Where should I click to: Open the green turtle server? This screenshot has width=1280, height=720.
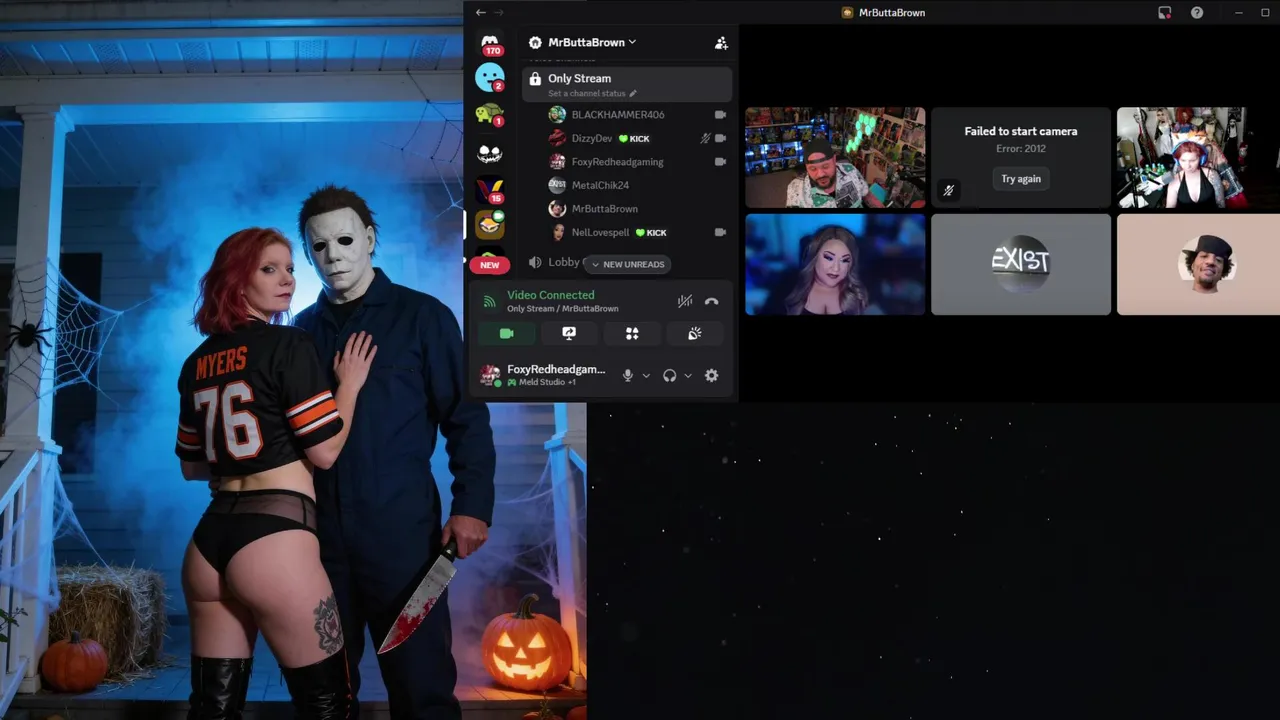tap(490, 114)
